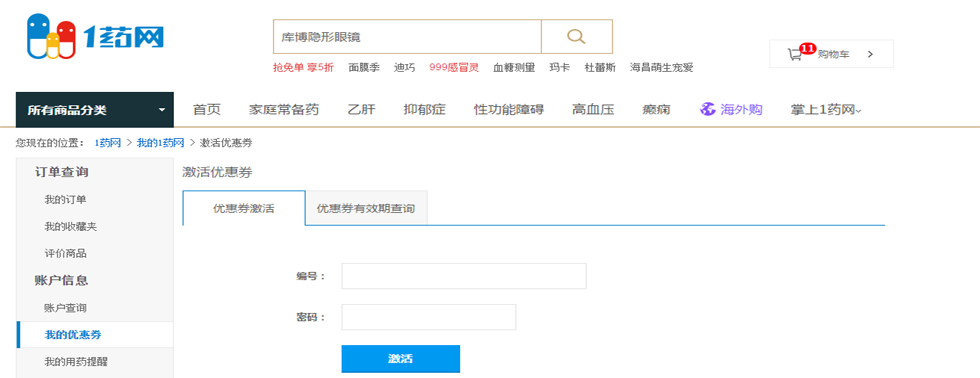980x378 pixels.
Task: Expand the 所有商品分类 dropdown
Action: coord(94,110)
